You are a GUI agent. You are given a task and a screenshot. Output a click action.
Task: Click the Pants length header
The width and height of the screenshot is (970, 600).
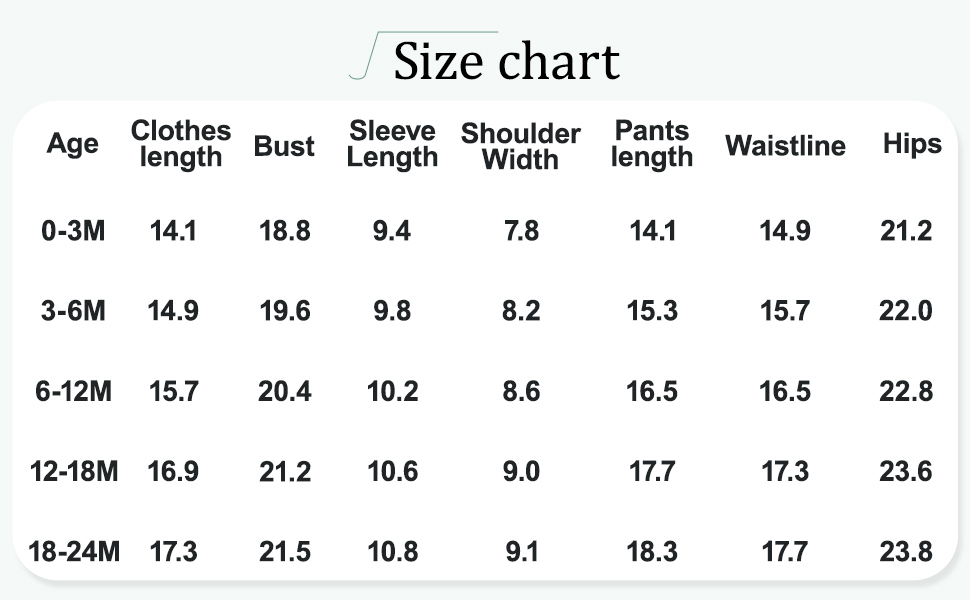651,144
